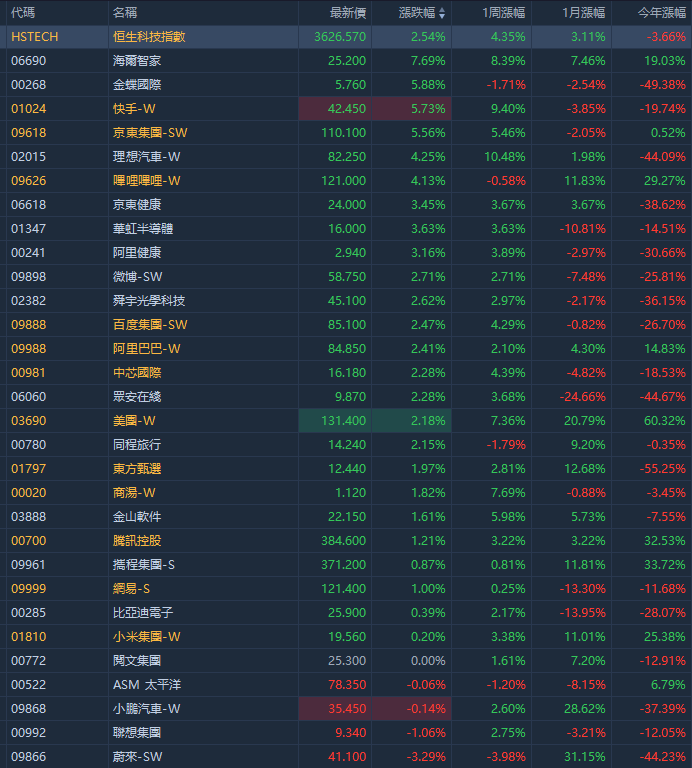
Task: Click the 名稱 column header
Action: pyautogui.click(x=125, y=13)
